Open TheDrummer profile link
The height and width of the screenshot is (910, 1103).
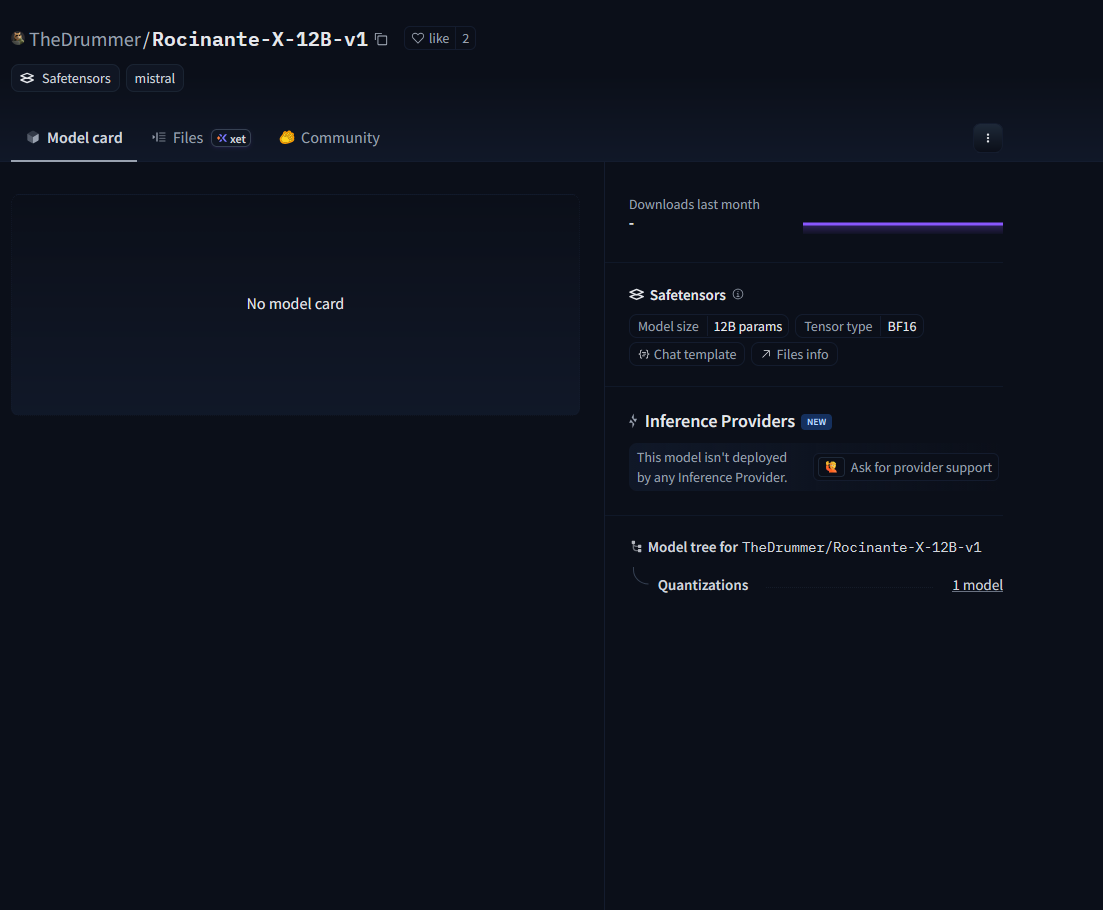coord(85,39)
